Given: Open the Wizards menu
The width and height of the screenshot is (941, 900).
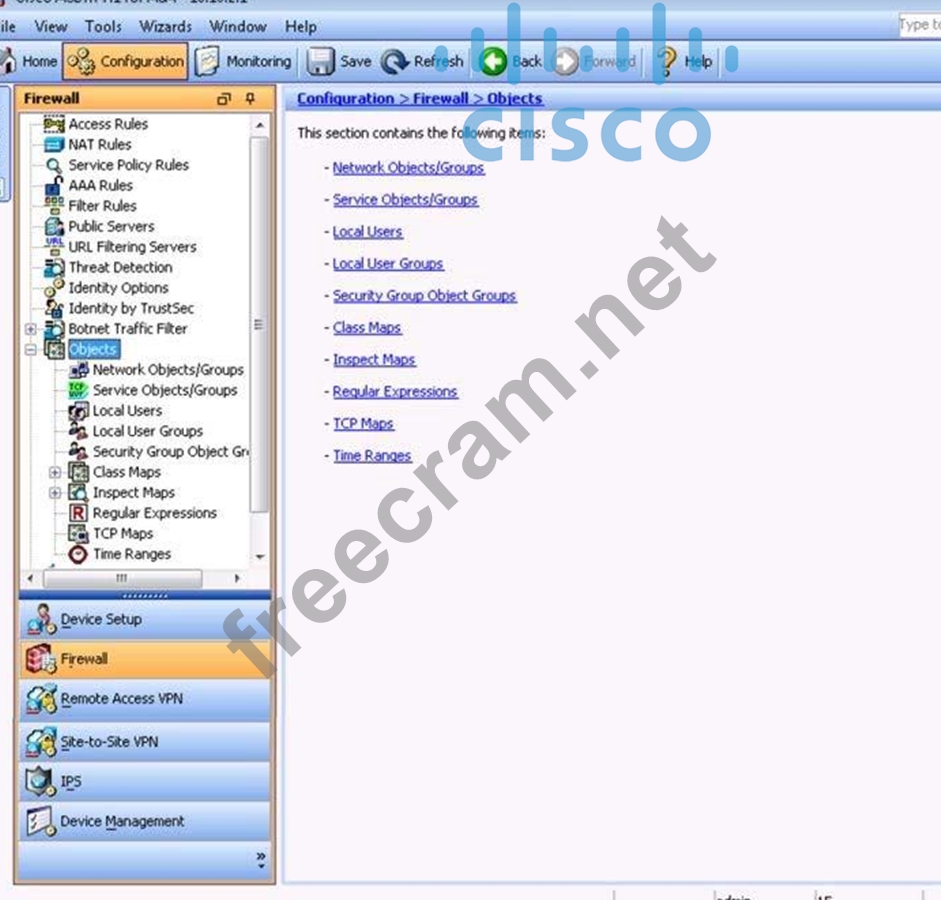Looking at the screenshot, I should (165, 27).
